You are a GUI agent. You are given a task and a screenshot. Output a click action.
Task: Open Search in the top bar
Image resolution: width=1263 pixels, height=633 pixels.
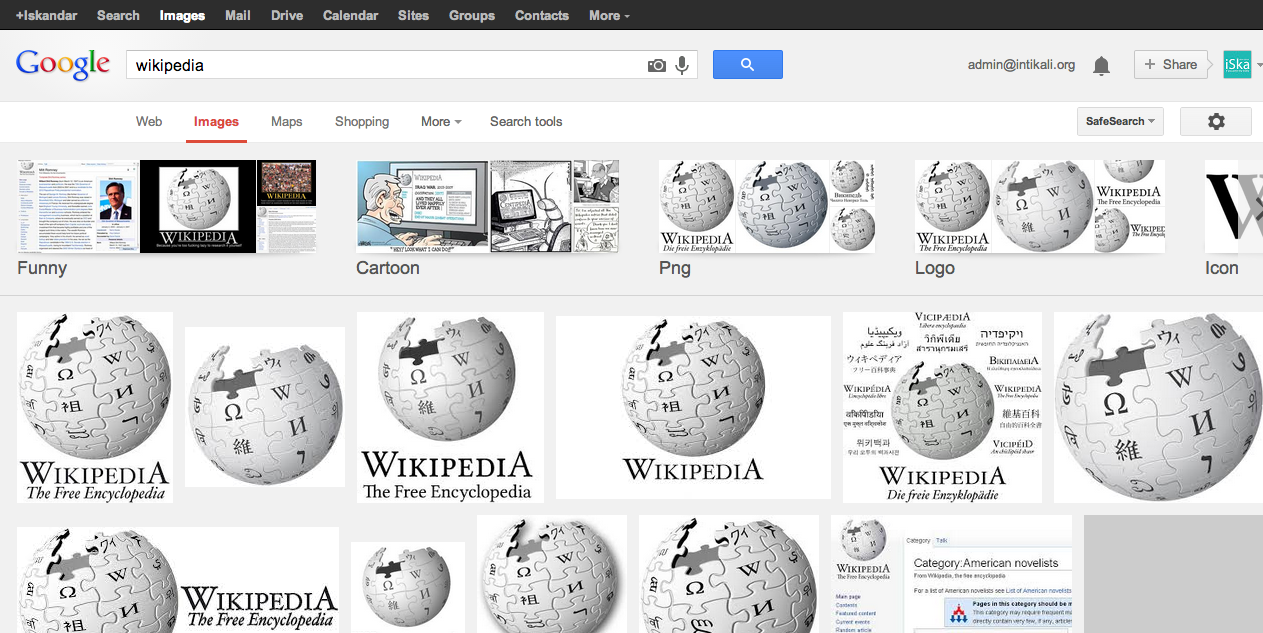(x=118, y=15)
